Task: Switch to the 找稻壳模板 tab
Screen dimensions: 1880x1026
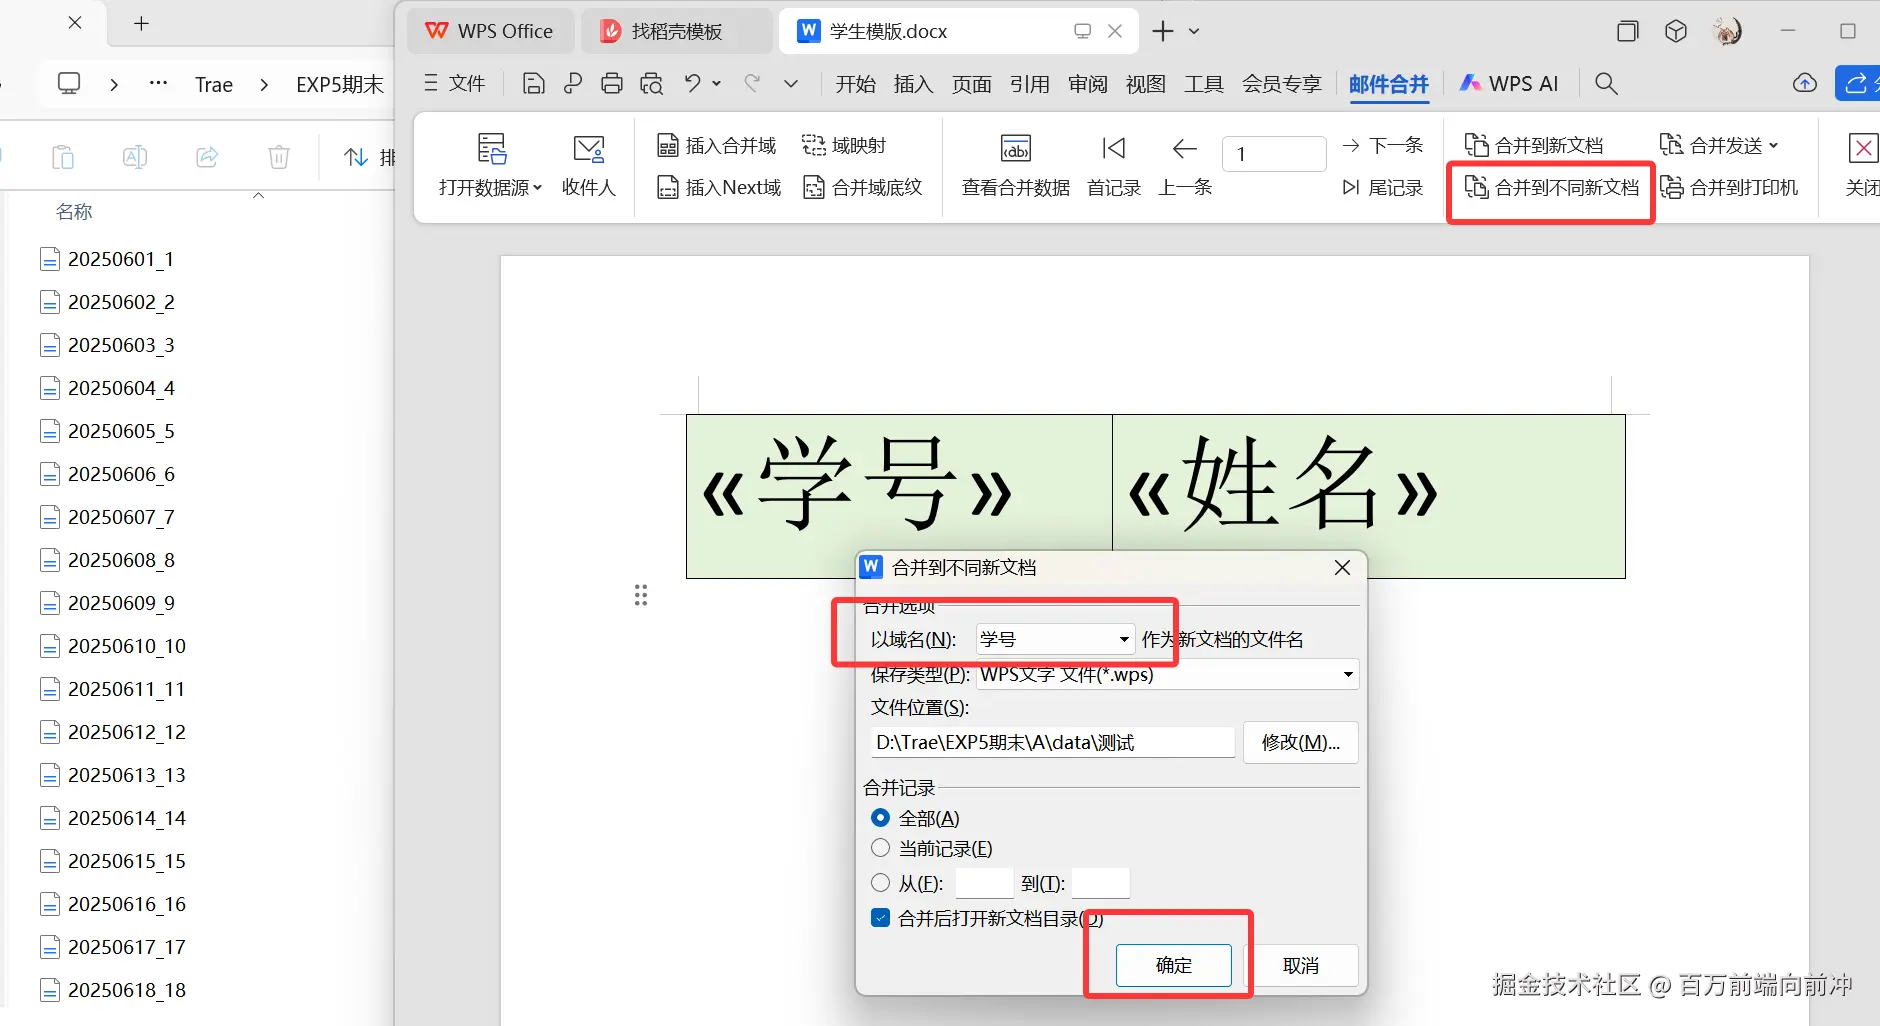Action: [677, 31]
